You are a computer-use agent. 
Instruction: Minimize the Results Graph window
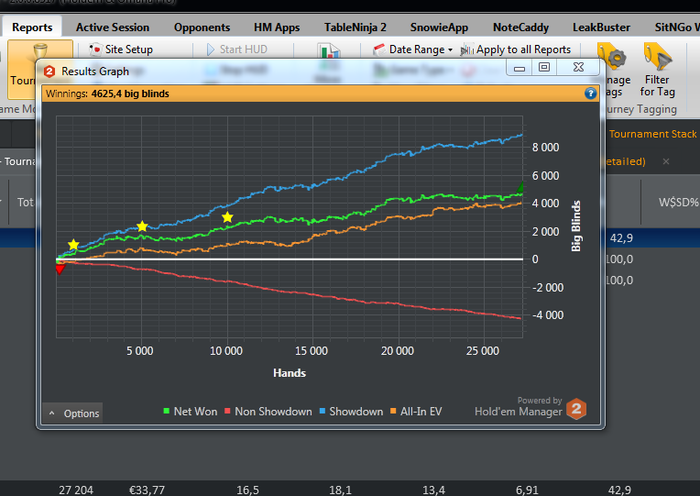click(x=519, y=67)
